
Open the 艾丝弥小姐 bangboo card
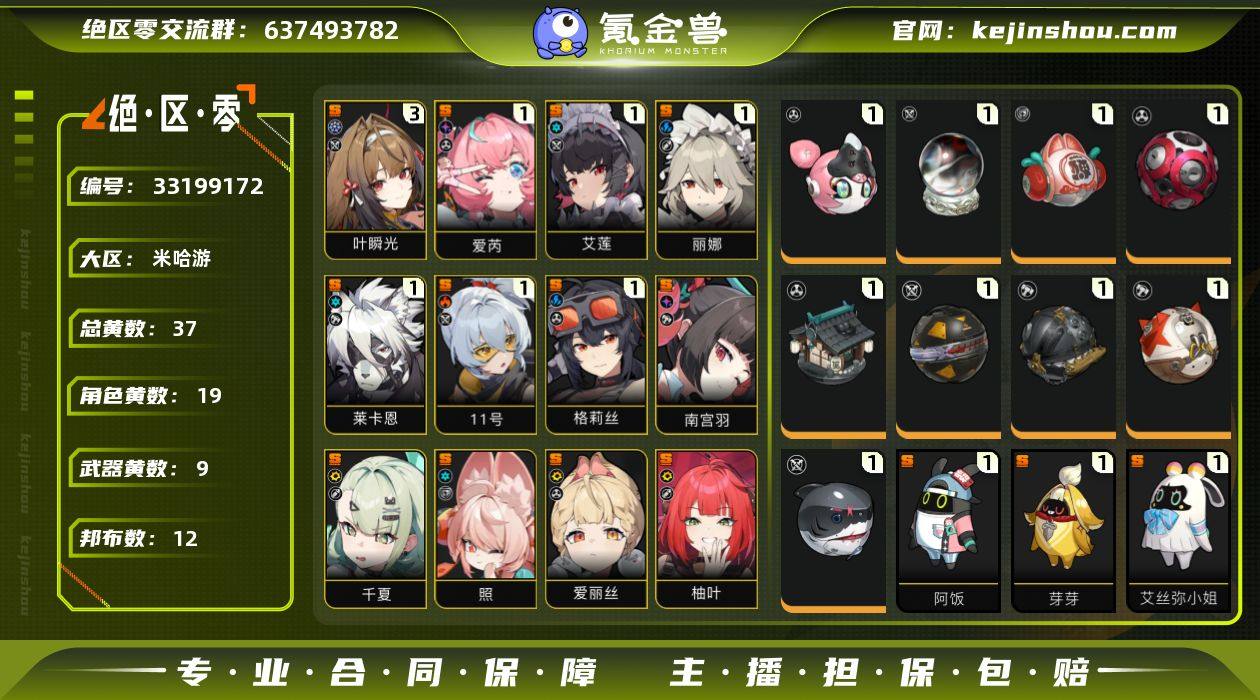(x=1178, y=531)
